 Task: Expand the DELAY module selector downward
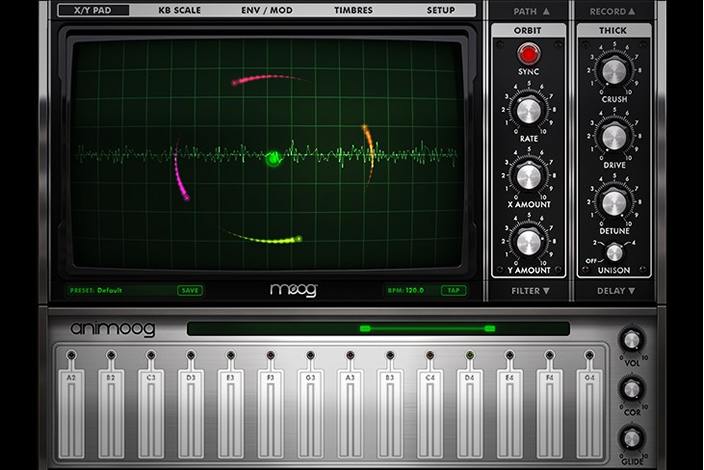pos(616,291)
